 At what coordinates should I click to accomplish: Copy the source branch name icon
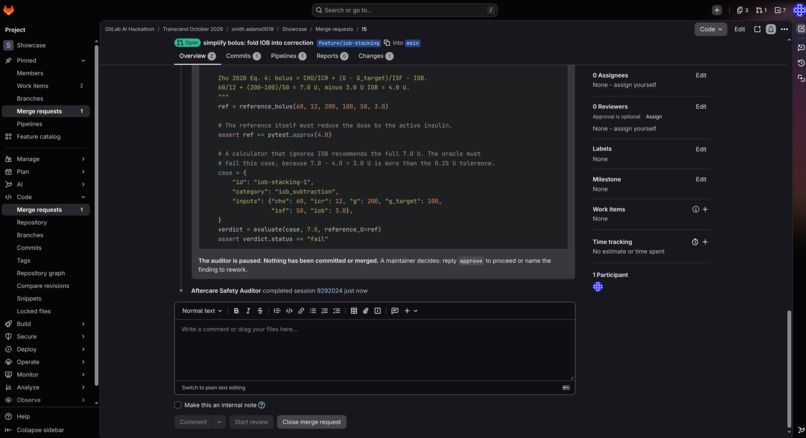(387, 43)
